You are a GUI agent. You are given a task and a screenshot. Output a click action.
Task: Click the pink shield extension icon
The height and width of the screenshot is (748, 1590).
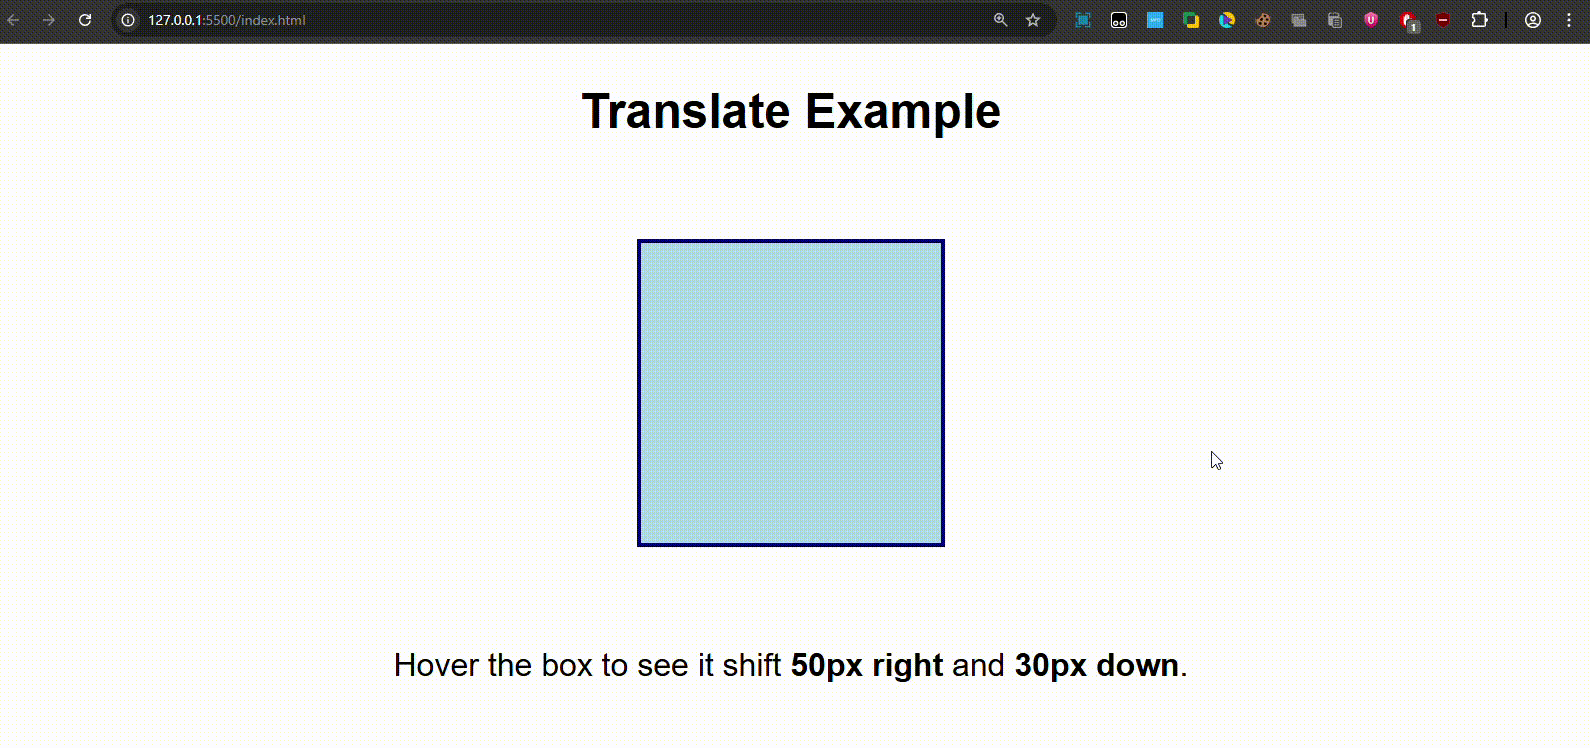coord(1371,20)
